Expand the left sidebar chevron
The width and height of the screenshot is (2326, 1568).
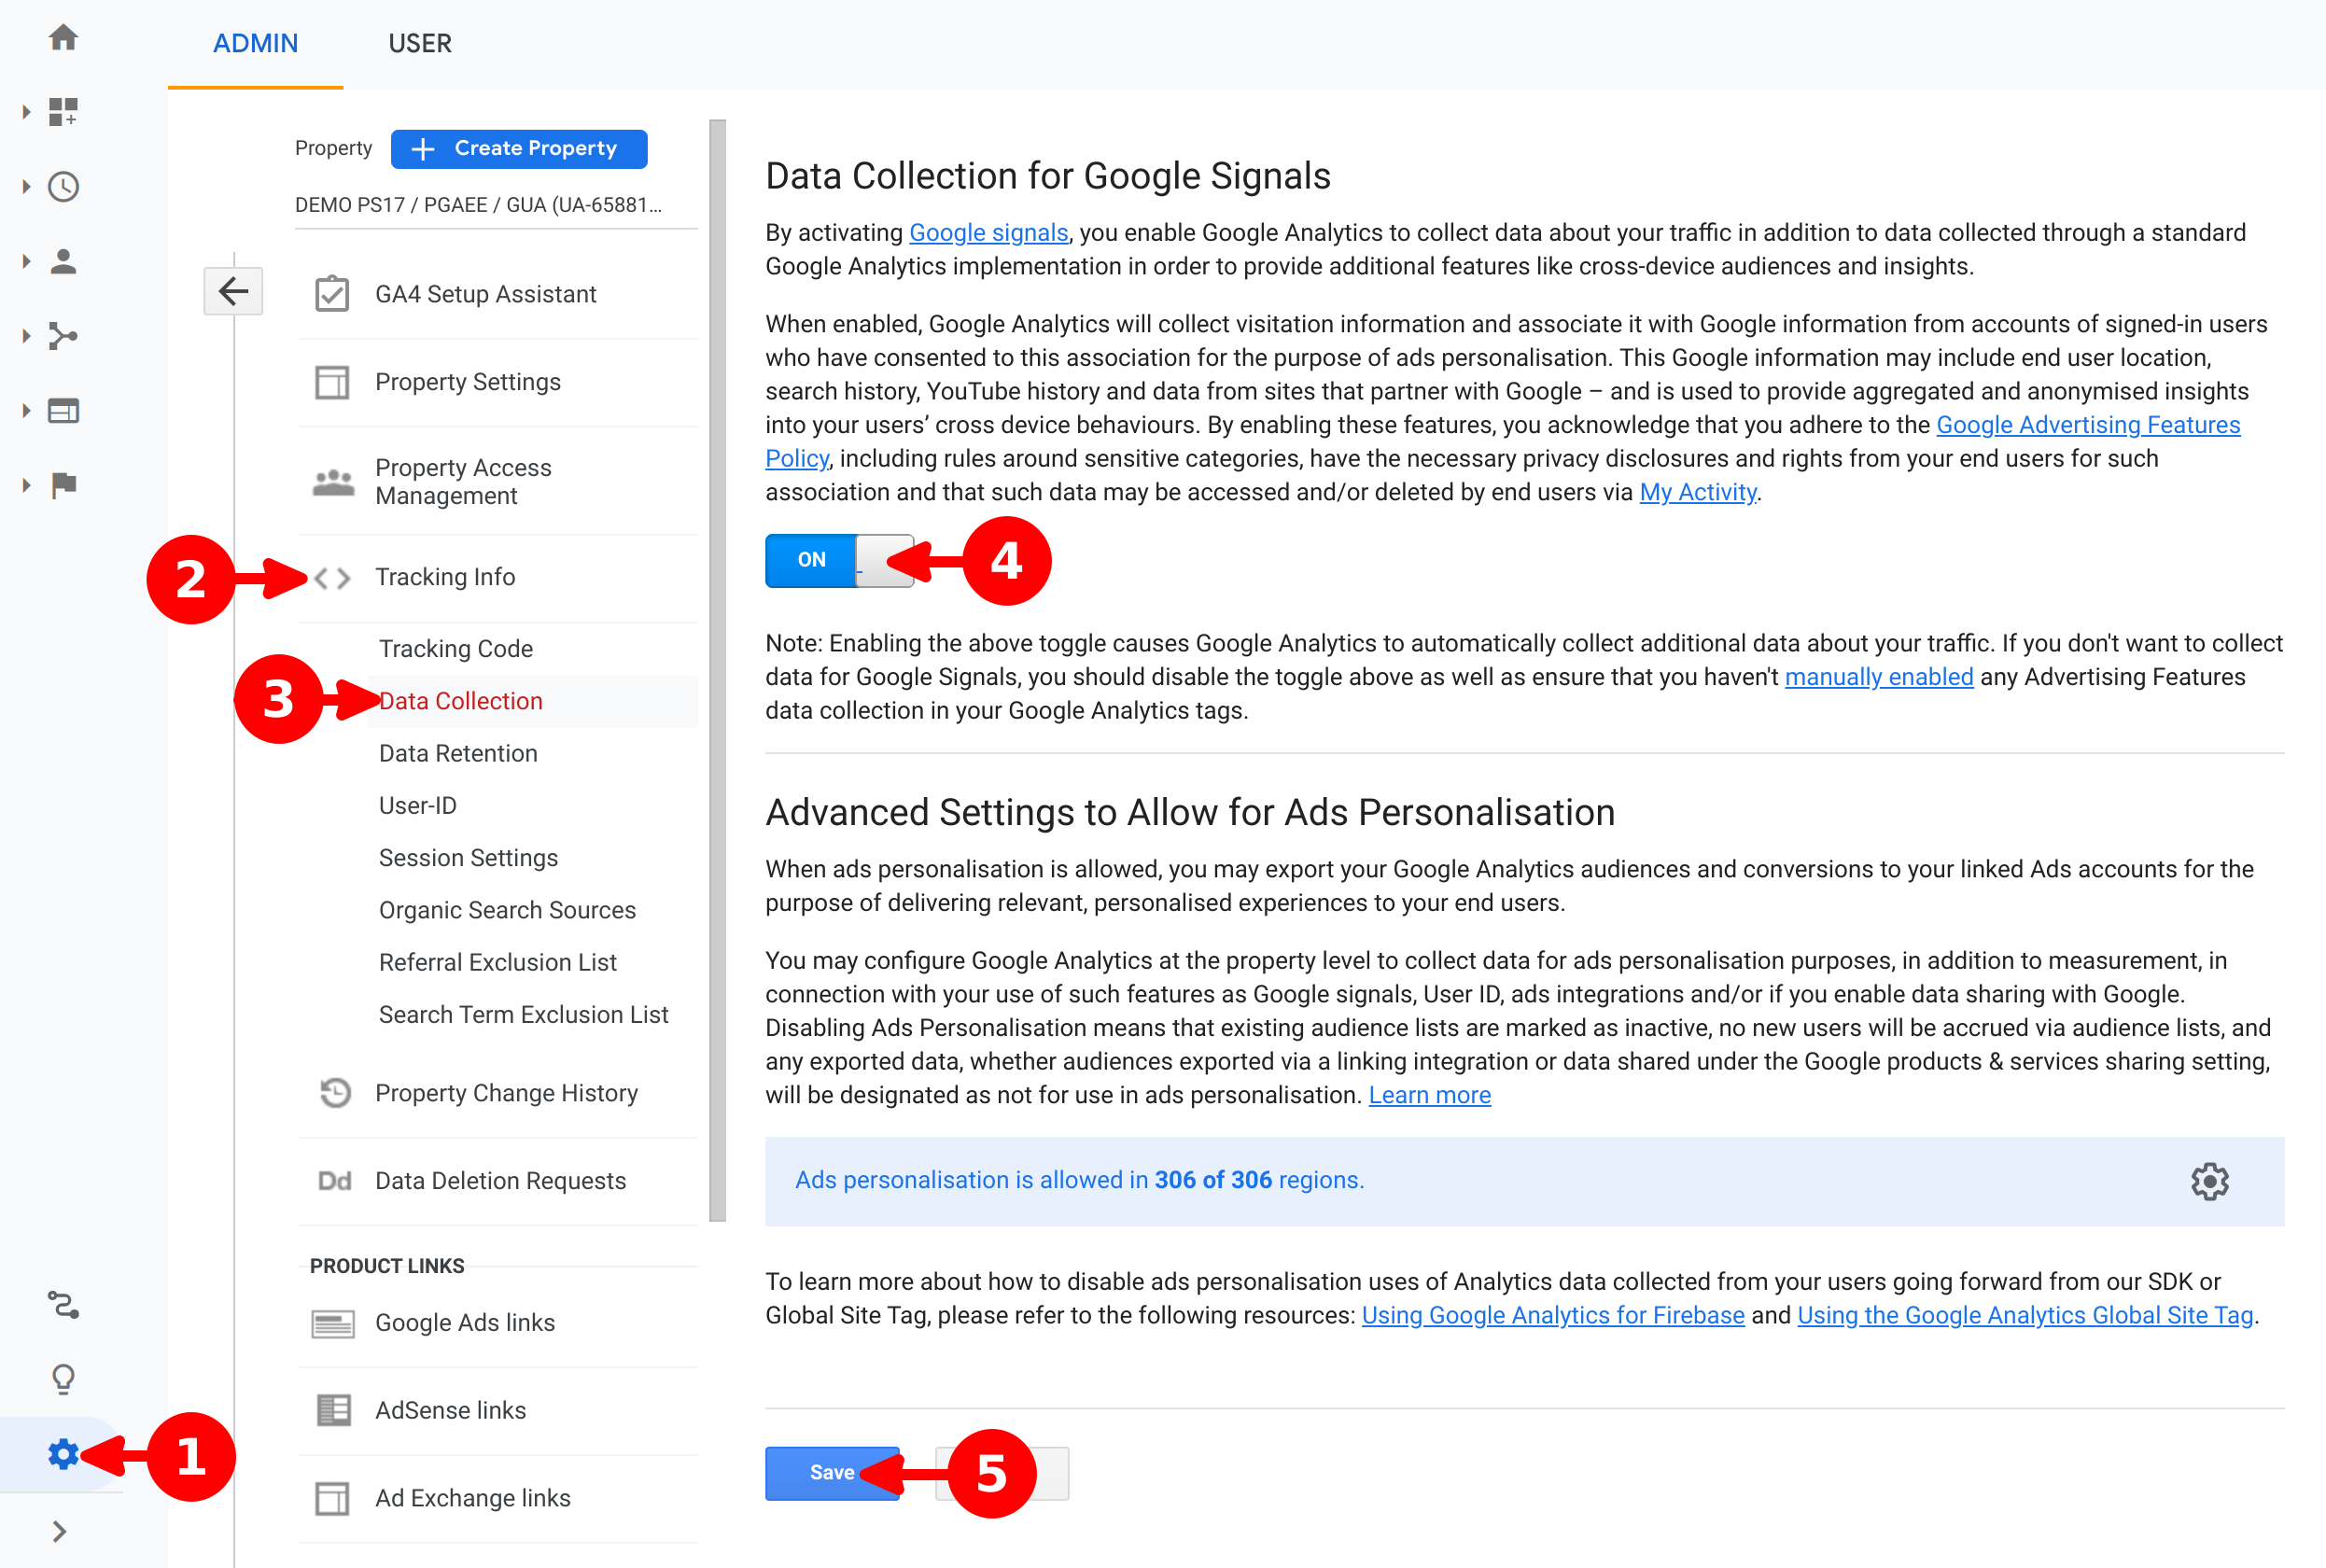point(59,1531)
